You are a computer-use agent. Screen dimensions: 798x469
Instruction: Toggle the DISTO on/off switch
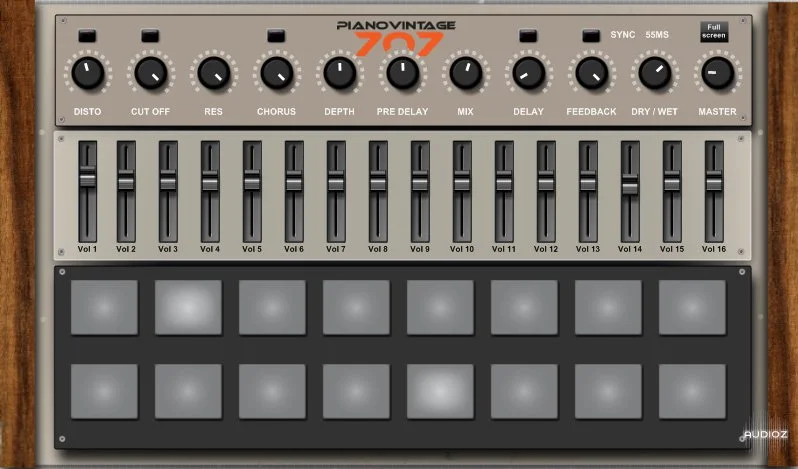pyautogui.click(x=87, y=36)
